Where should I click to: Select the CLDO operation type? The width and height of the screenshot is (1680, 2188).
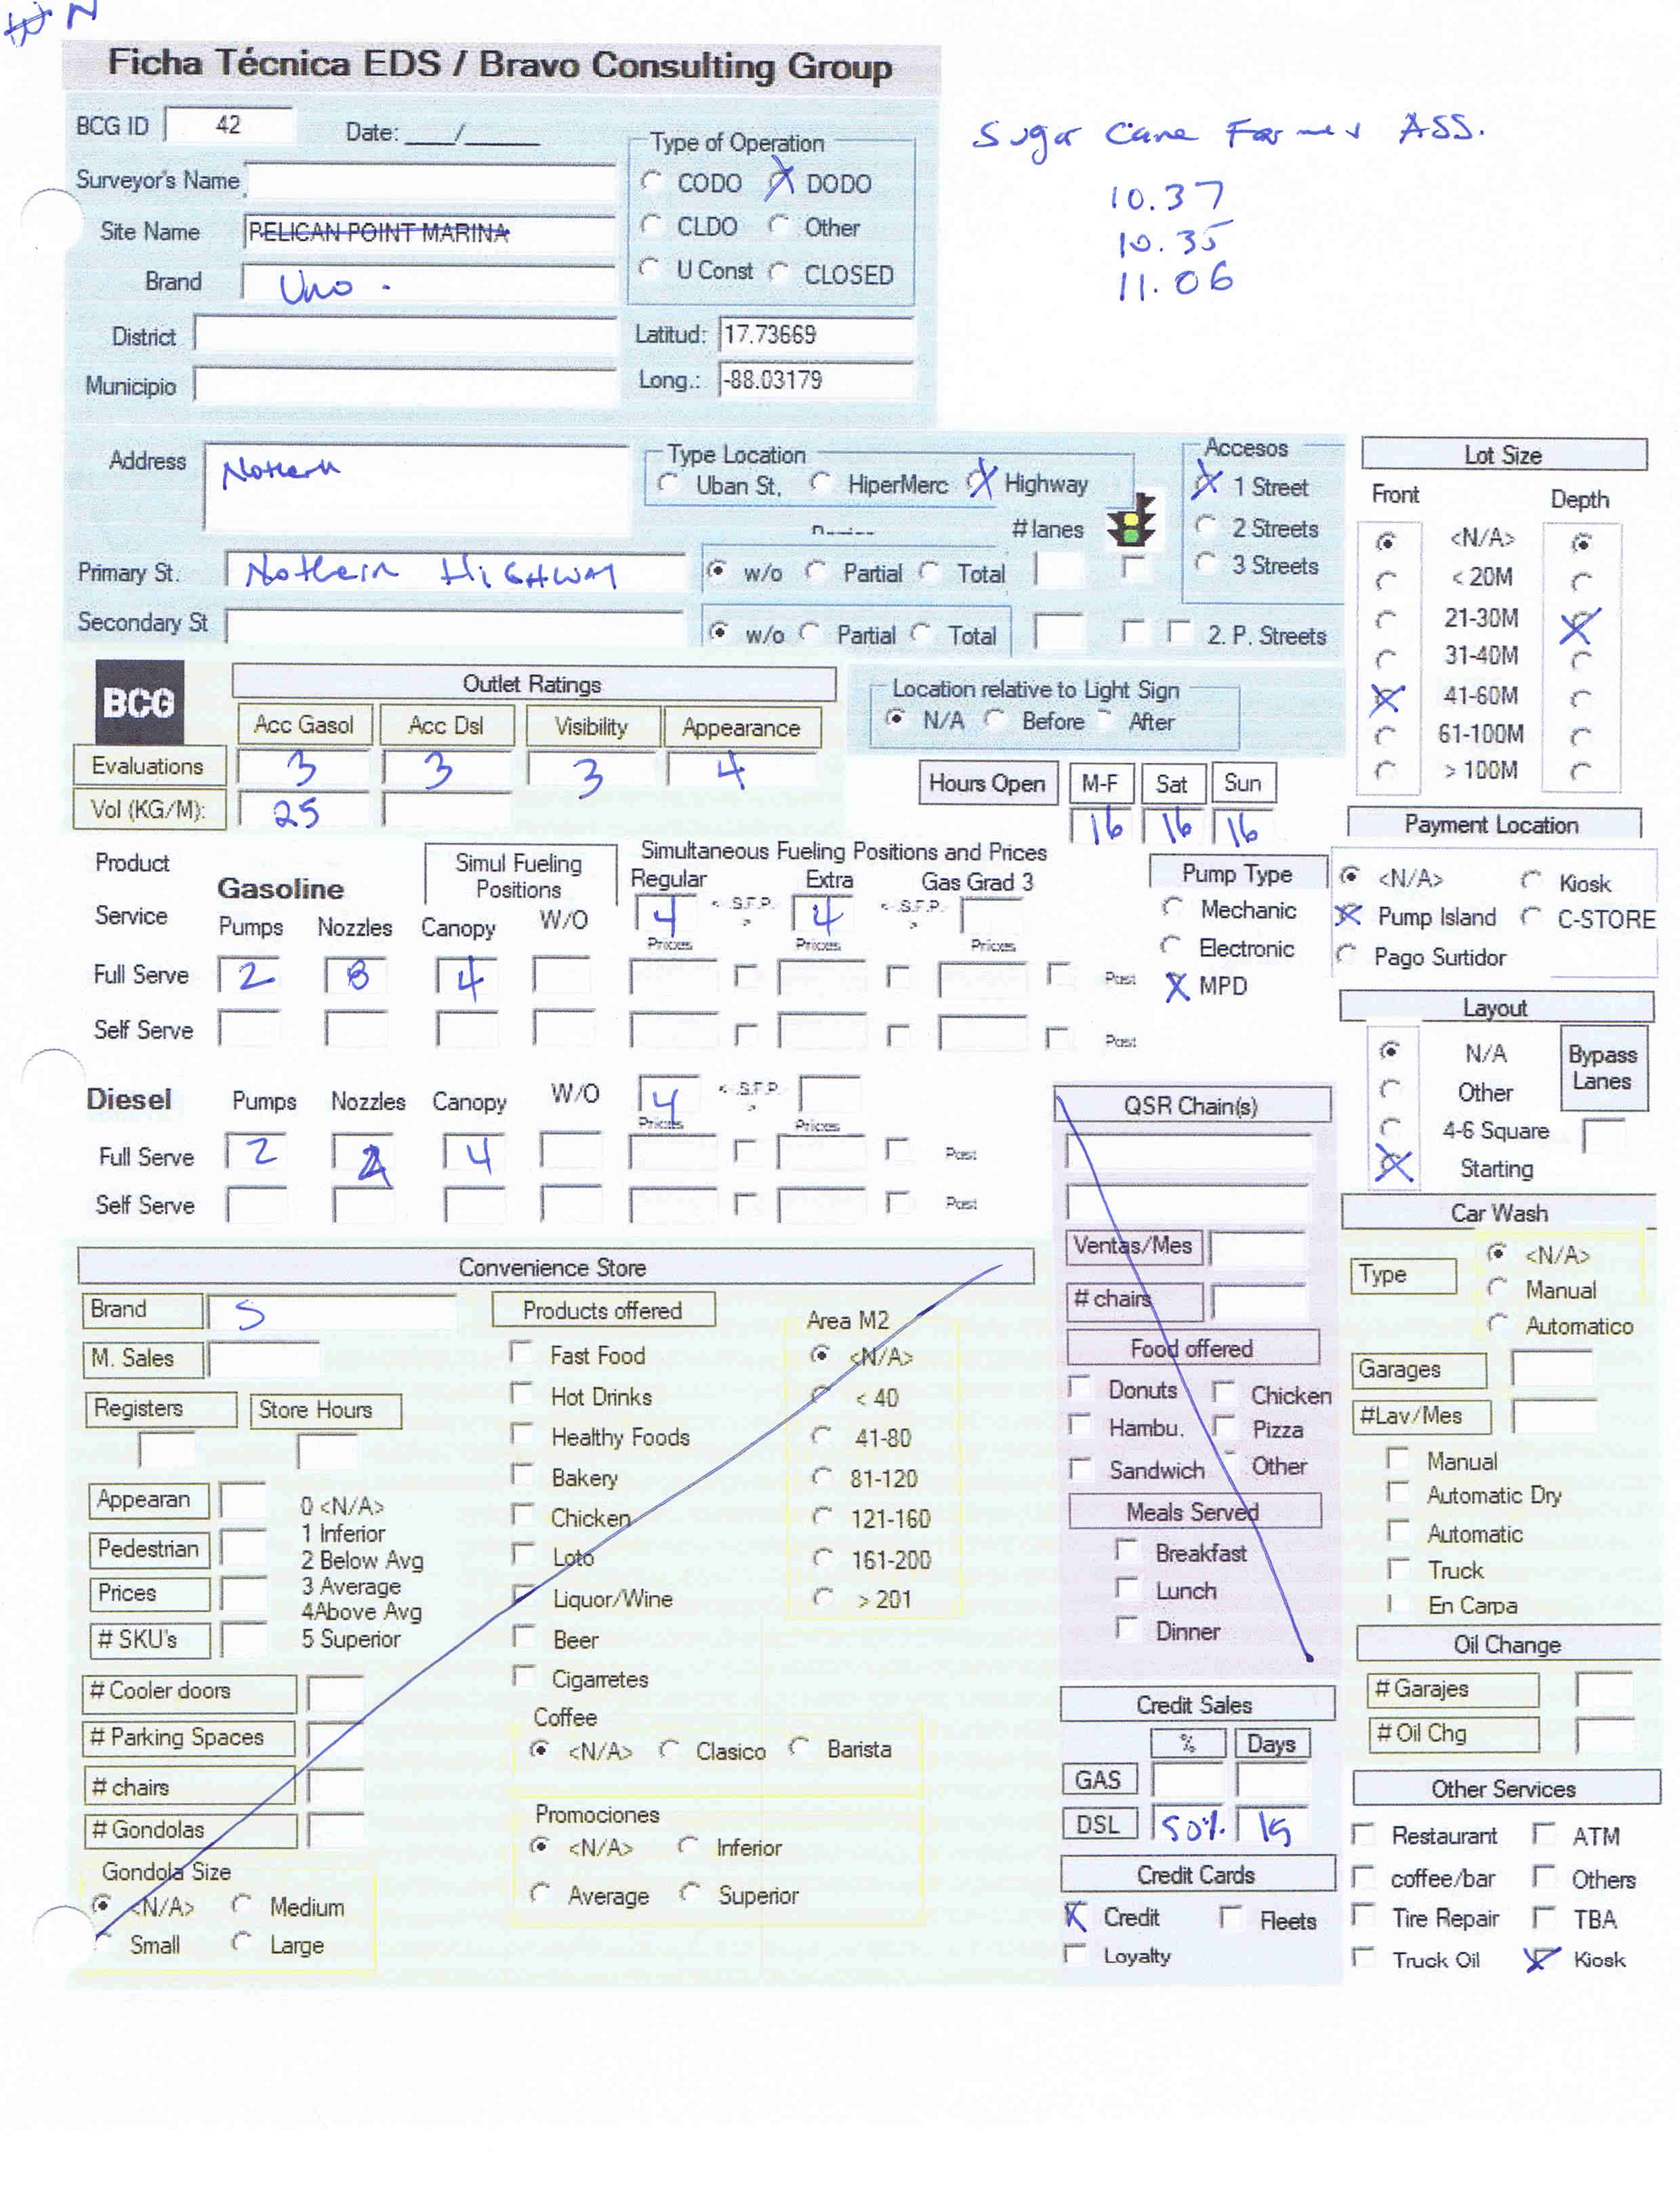(651, 225)
